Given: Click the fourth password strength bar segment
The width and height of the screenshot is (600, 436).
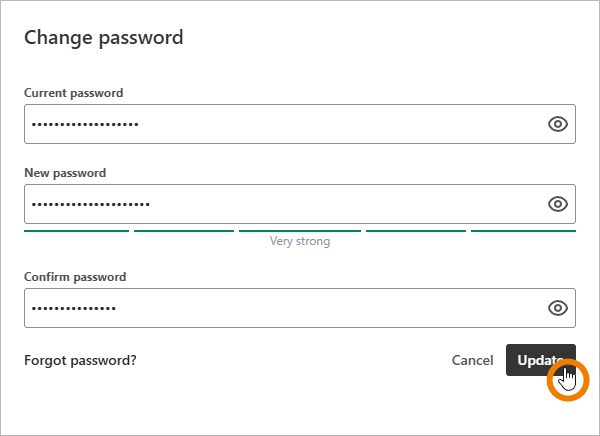Looking at the screenshot, I should (x=416, y=231).
